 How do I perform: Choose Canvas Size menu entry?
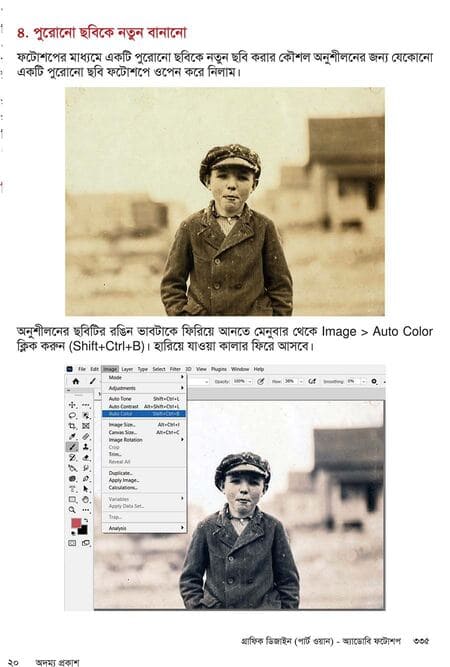(x=144, y=432)
